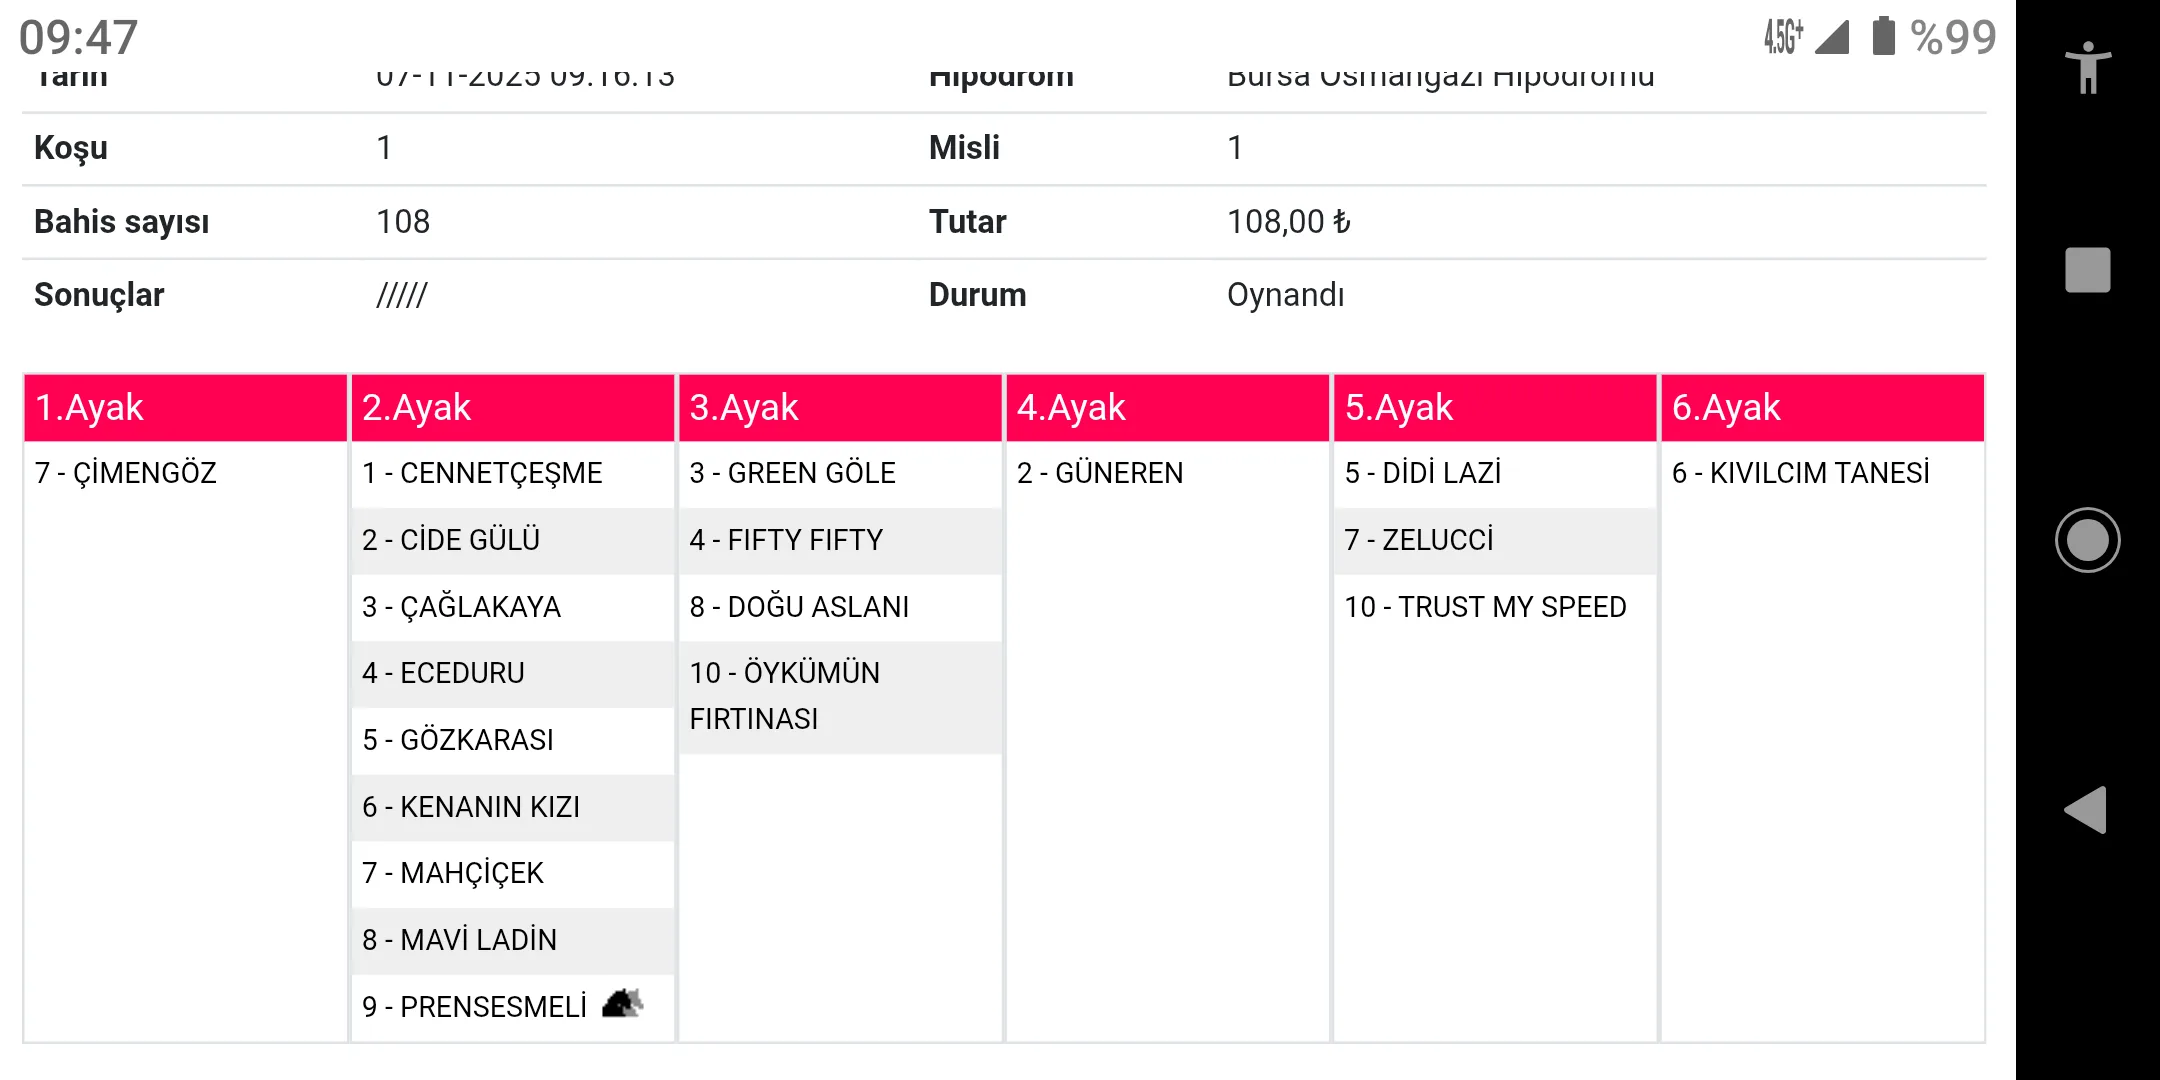Click the horse icon beside PRENSESMELİ
This screenshot has height=1080, width=2160.
pos(623,1003)
